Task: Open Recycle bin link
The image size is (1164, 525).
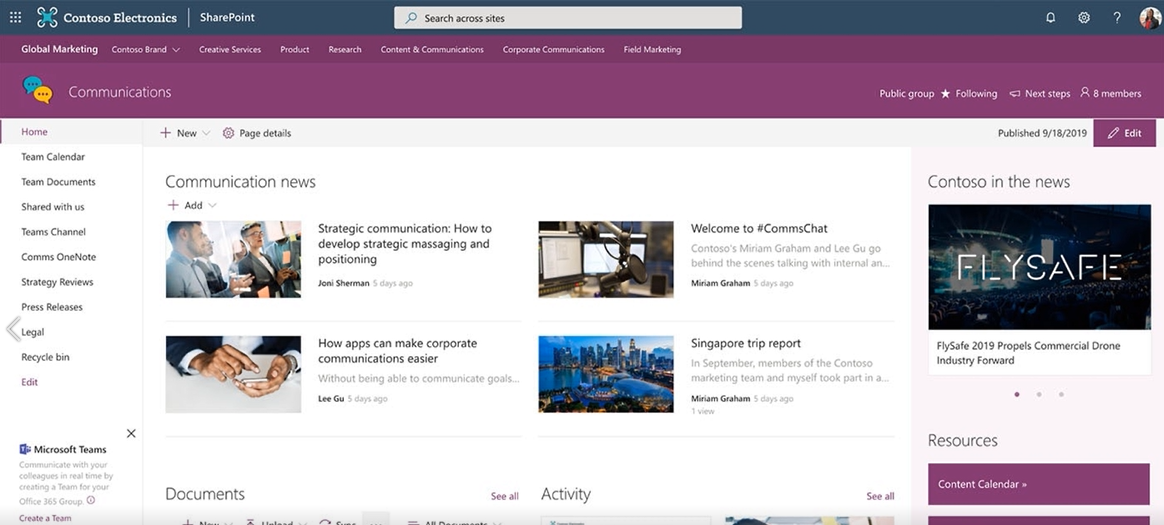Action: coord(45,357)
